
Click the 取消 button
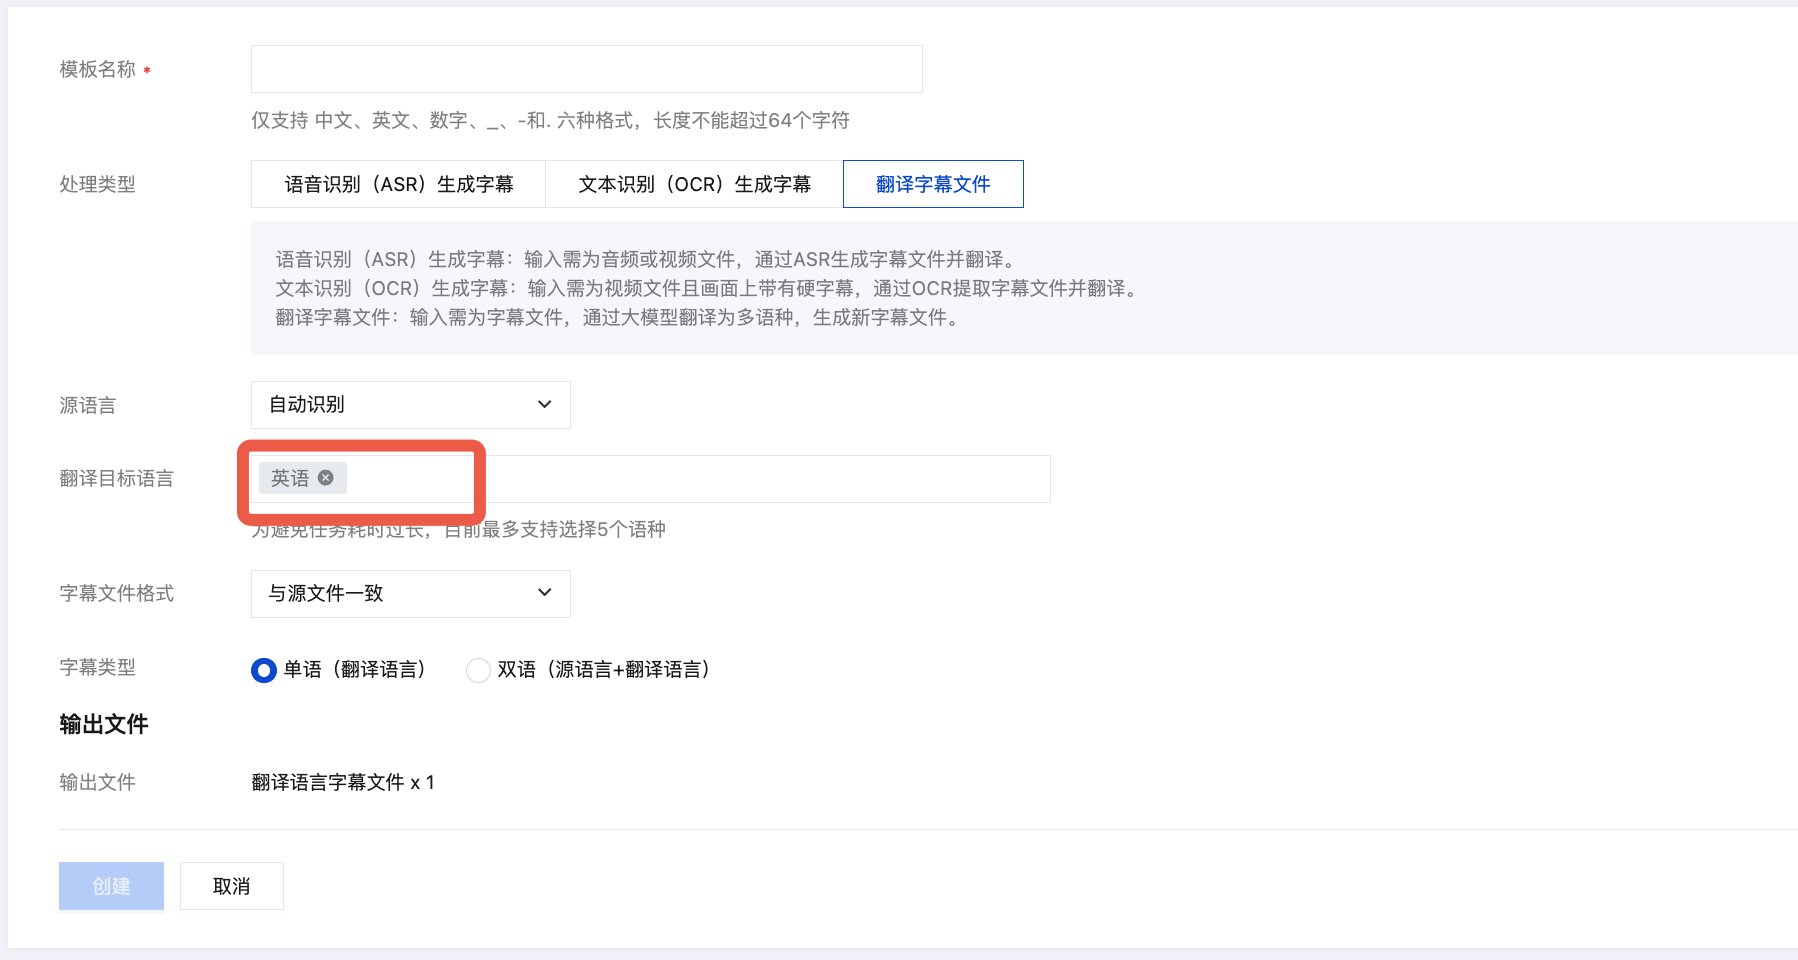[x=231, y=886]
